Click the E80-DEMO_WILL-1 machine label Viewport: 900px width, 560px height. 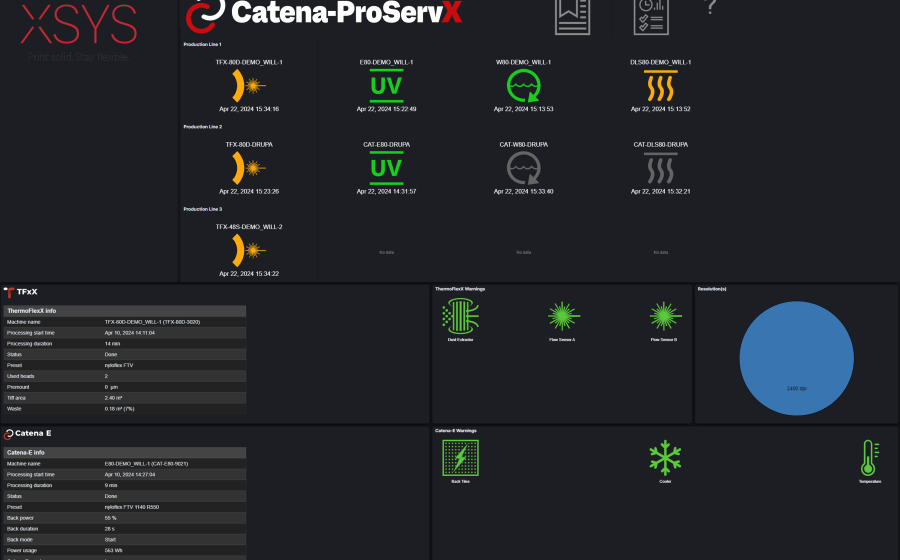tap(386, 62)
